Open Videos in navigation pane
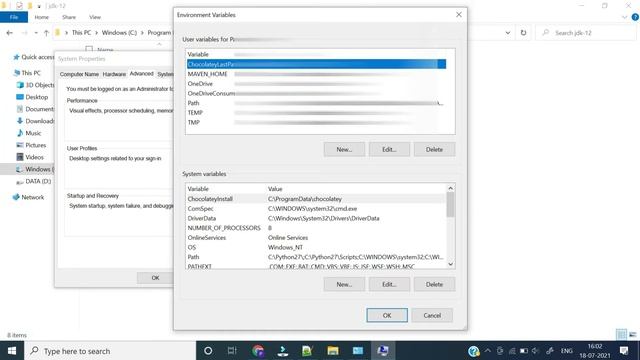The image size is (640, 360). tap(30, 157)
